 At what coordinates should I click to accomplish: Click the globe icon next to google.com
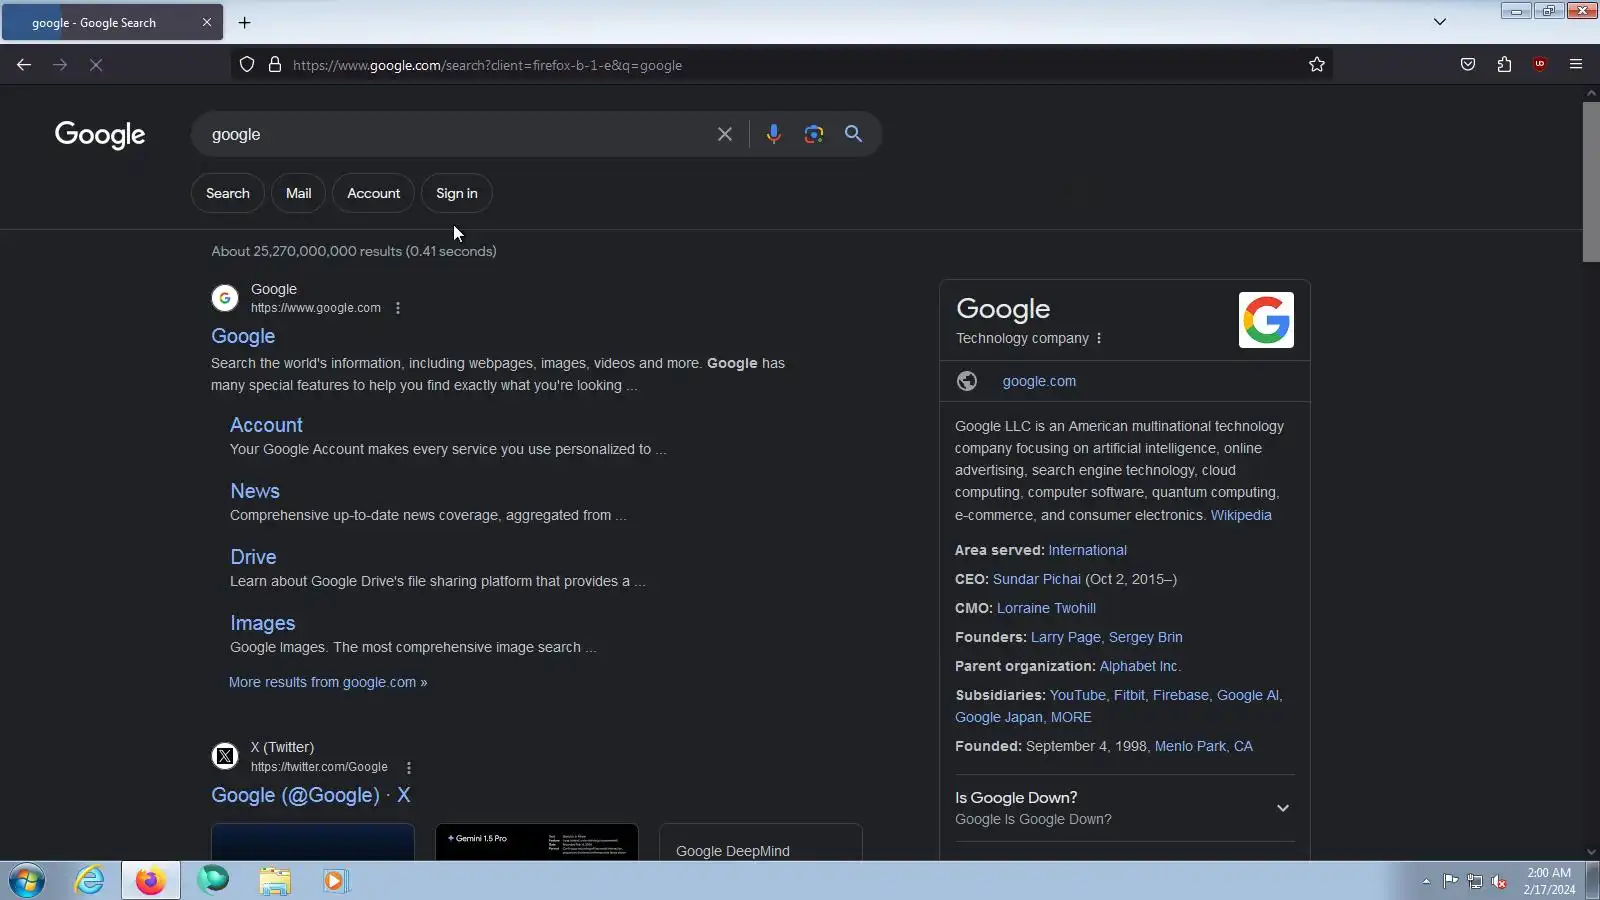[967, 381]
